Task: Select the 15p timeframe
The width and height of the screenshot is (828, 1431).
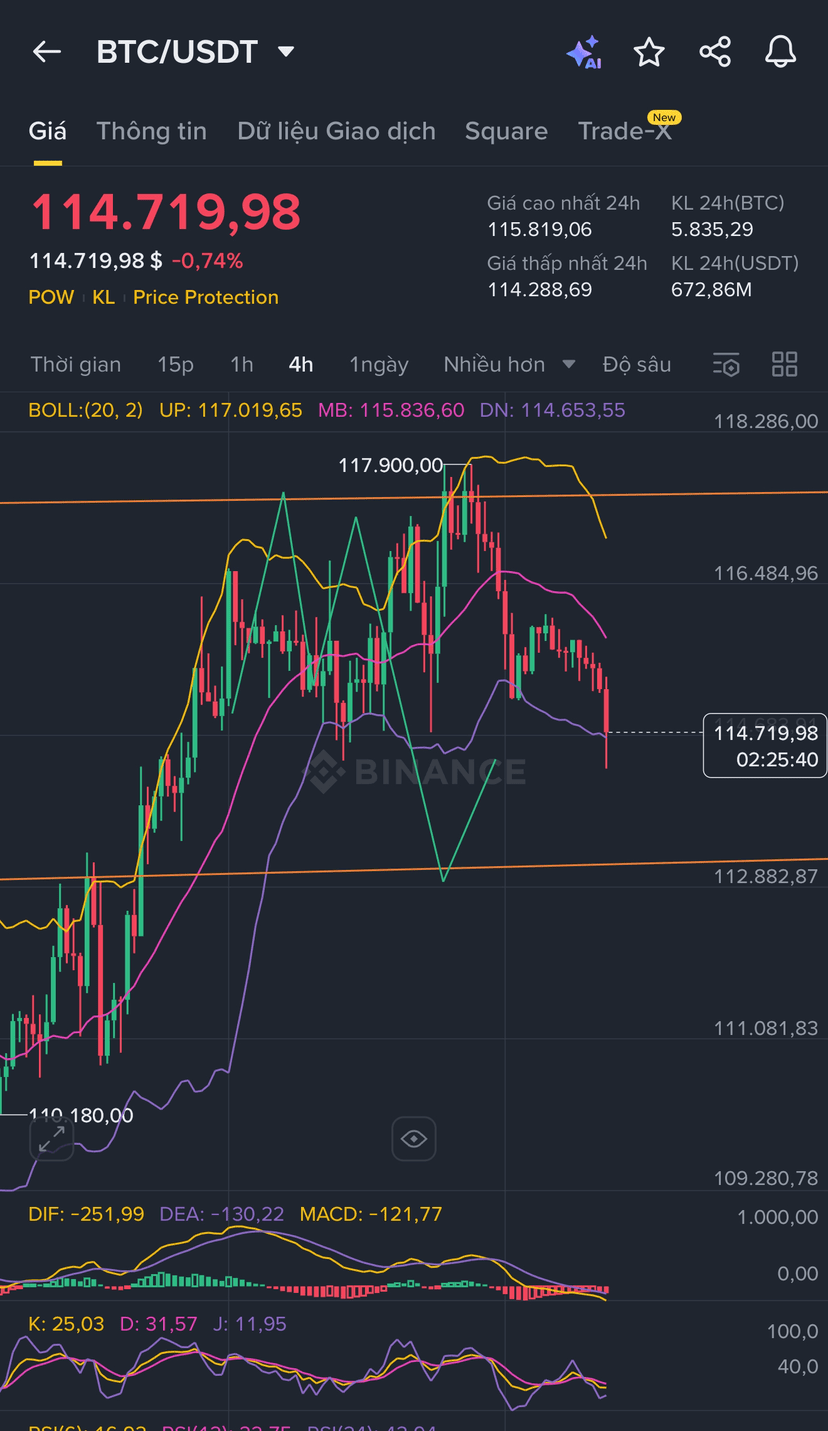Action: [x=175, y=365]
